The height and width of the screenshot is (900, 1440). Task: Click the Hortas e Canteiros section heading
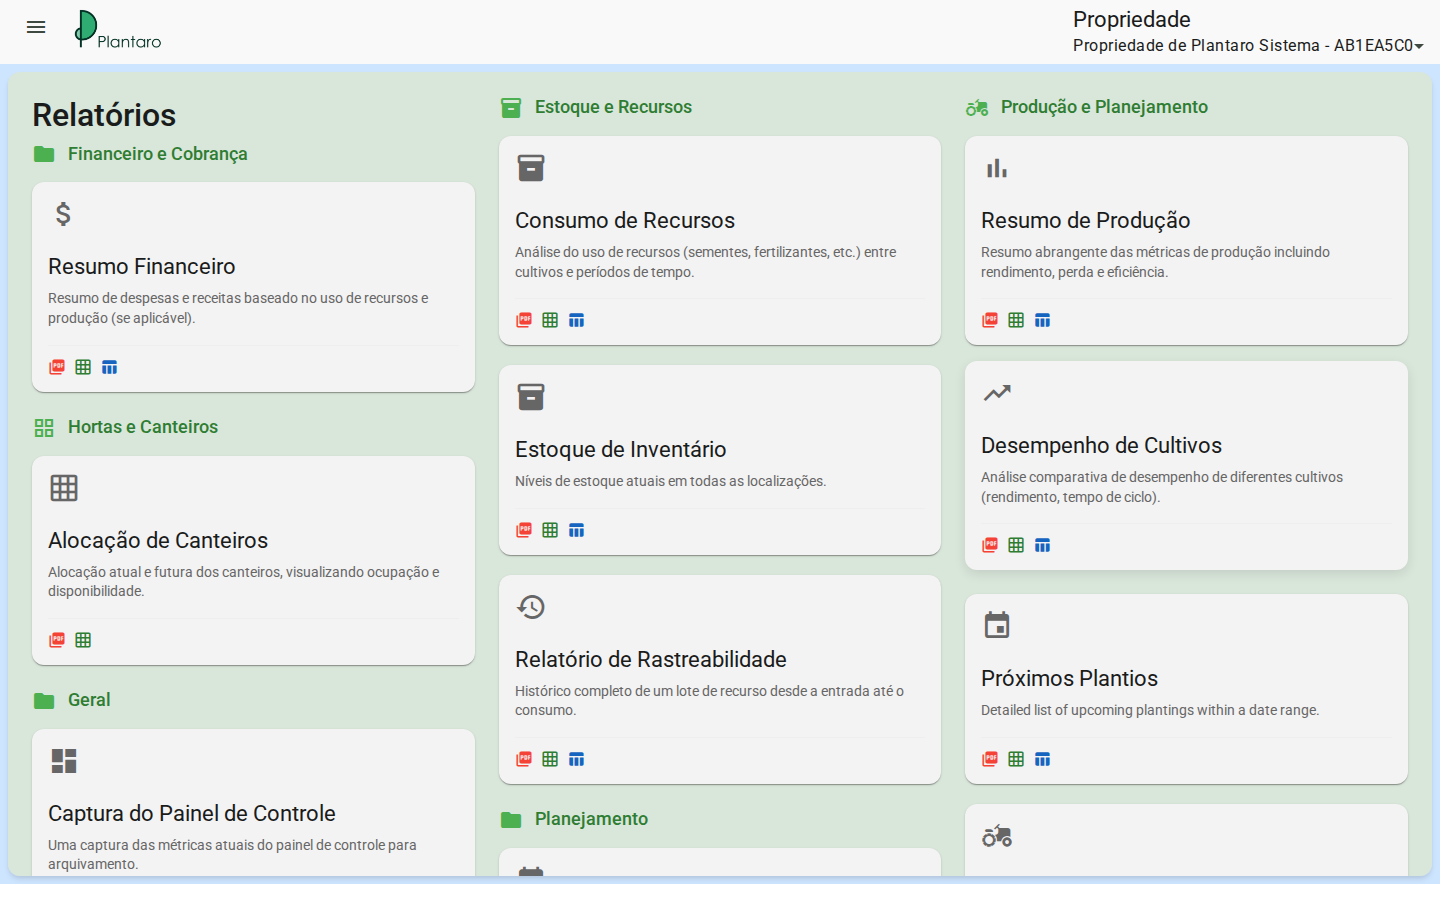point(143,427)
